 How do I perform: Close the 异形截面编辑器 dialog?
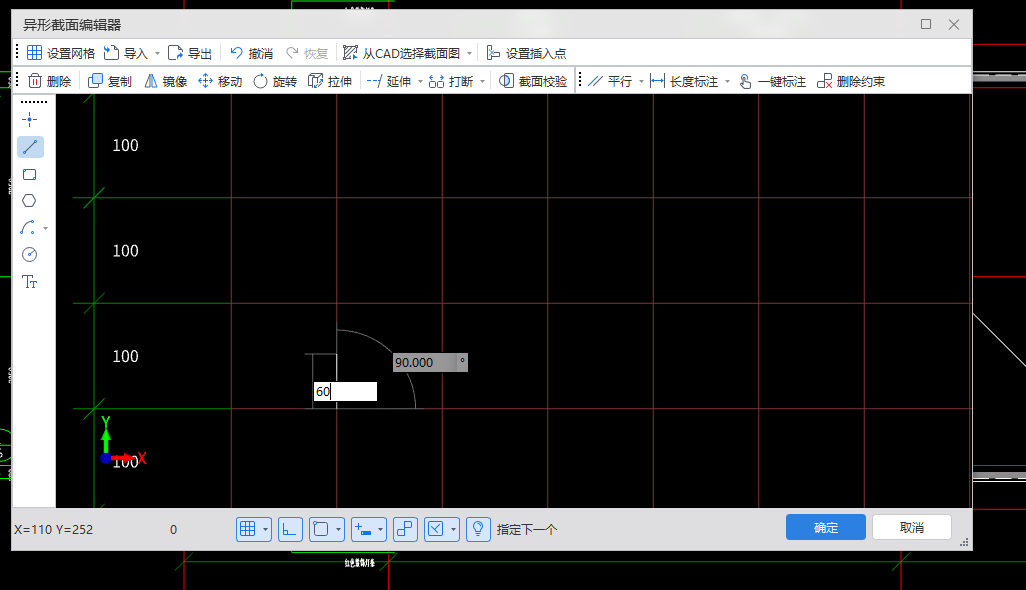[x=954, y=24]
